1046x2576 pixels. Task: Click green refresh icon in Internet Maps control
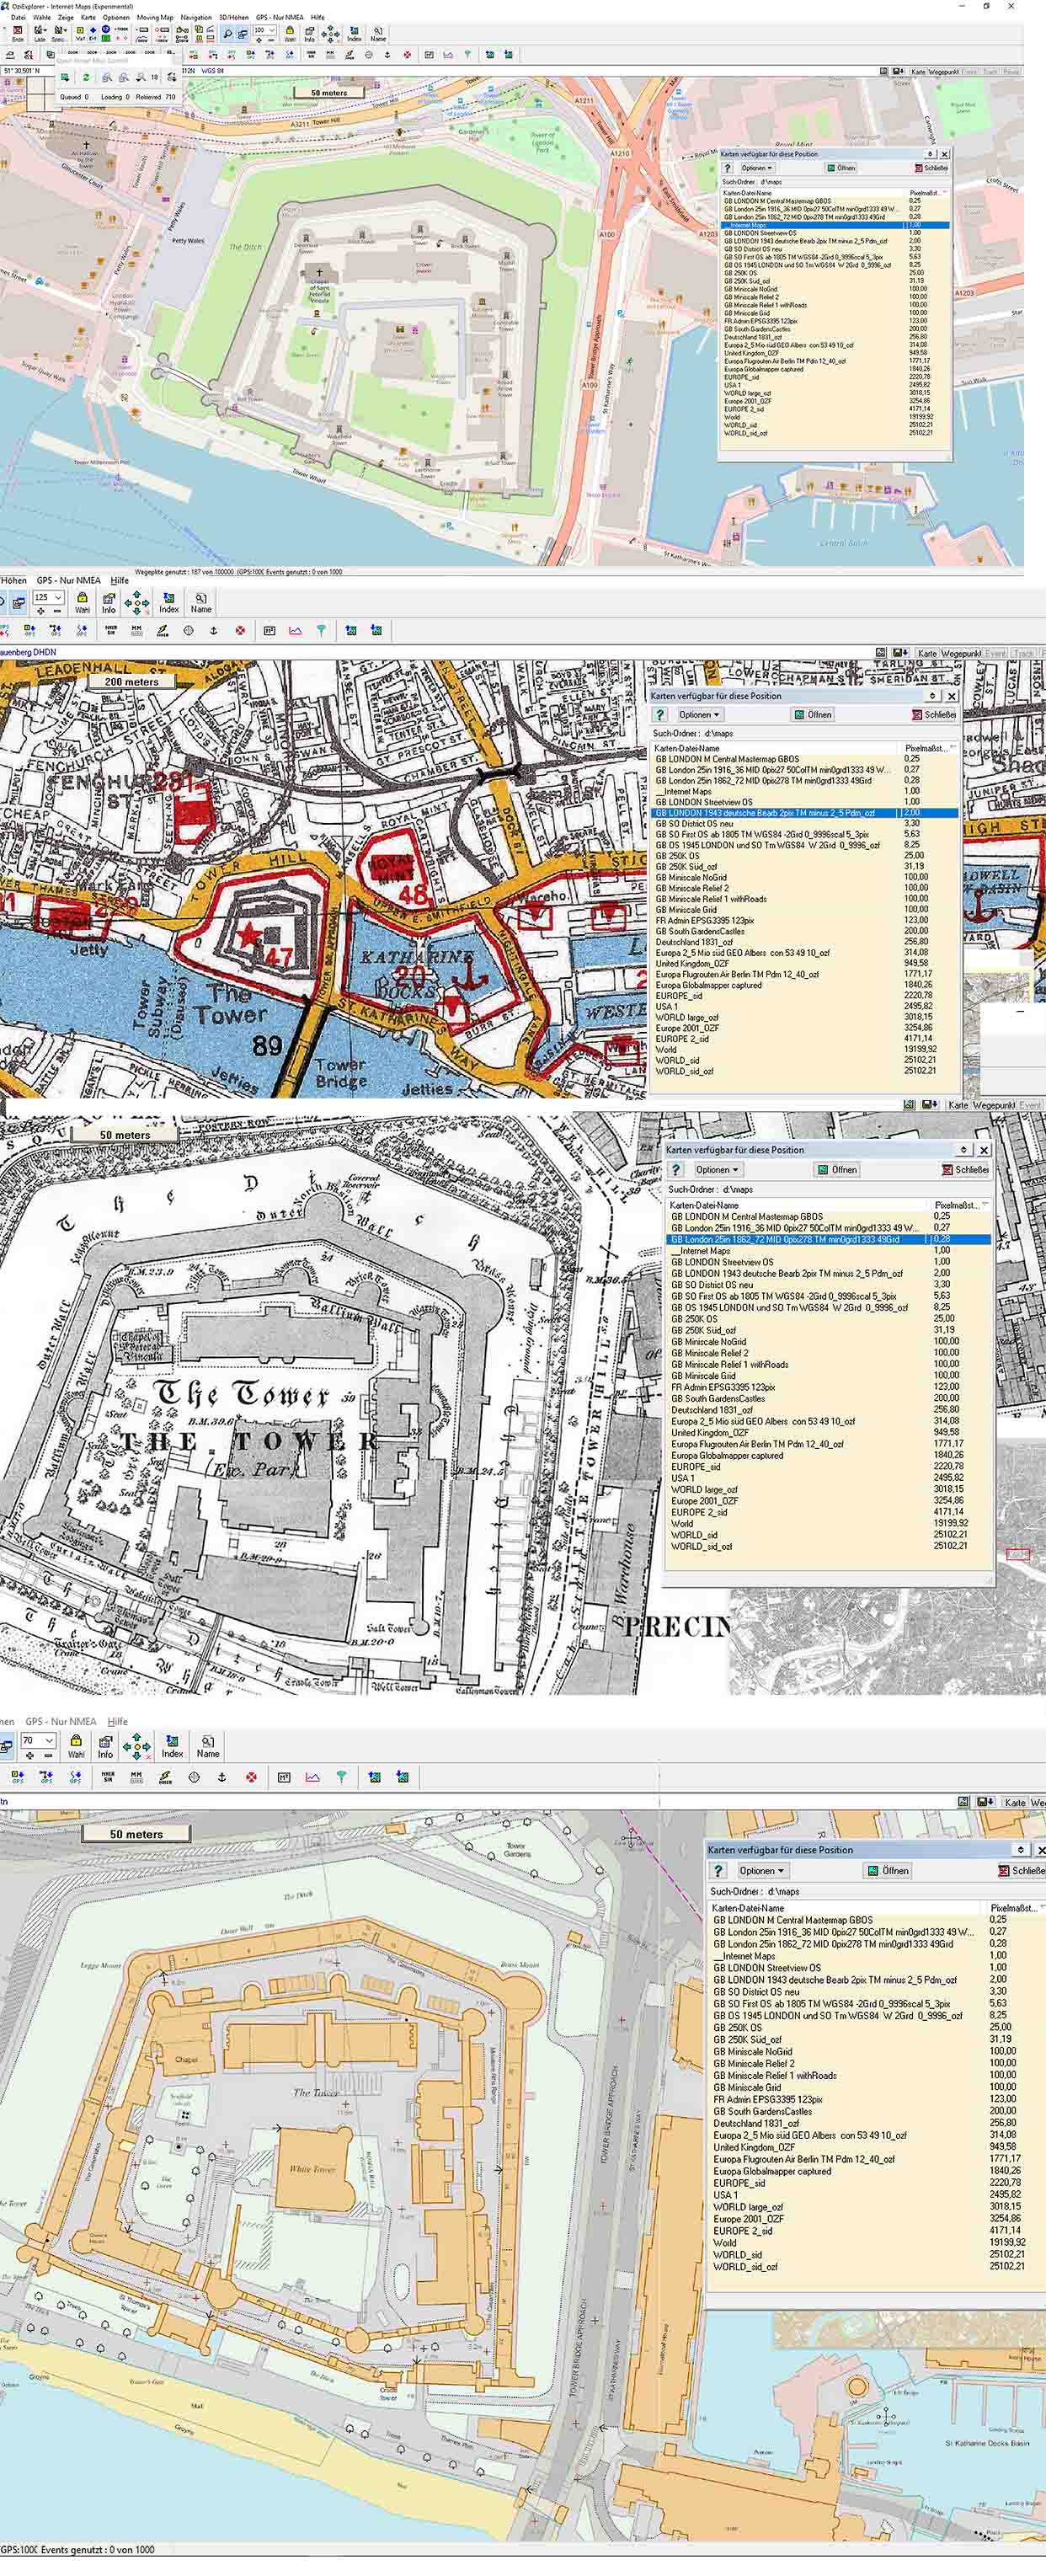(86, 77)
